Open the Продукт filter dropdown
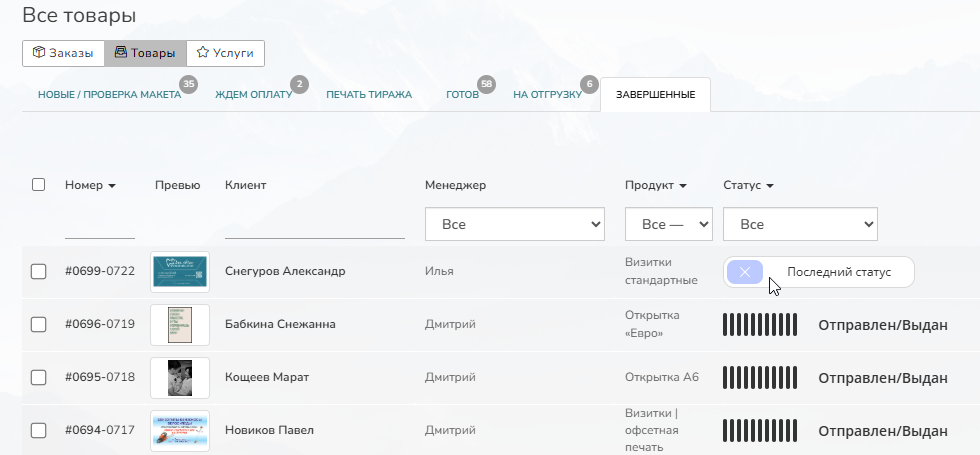 [x=668, y=225]
